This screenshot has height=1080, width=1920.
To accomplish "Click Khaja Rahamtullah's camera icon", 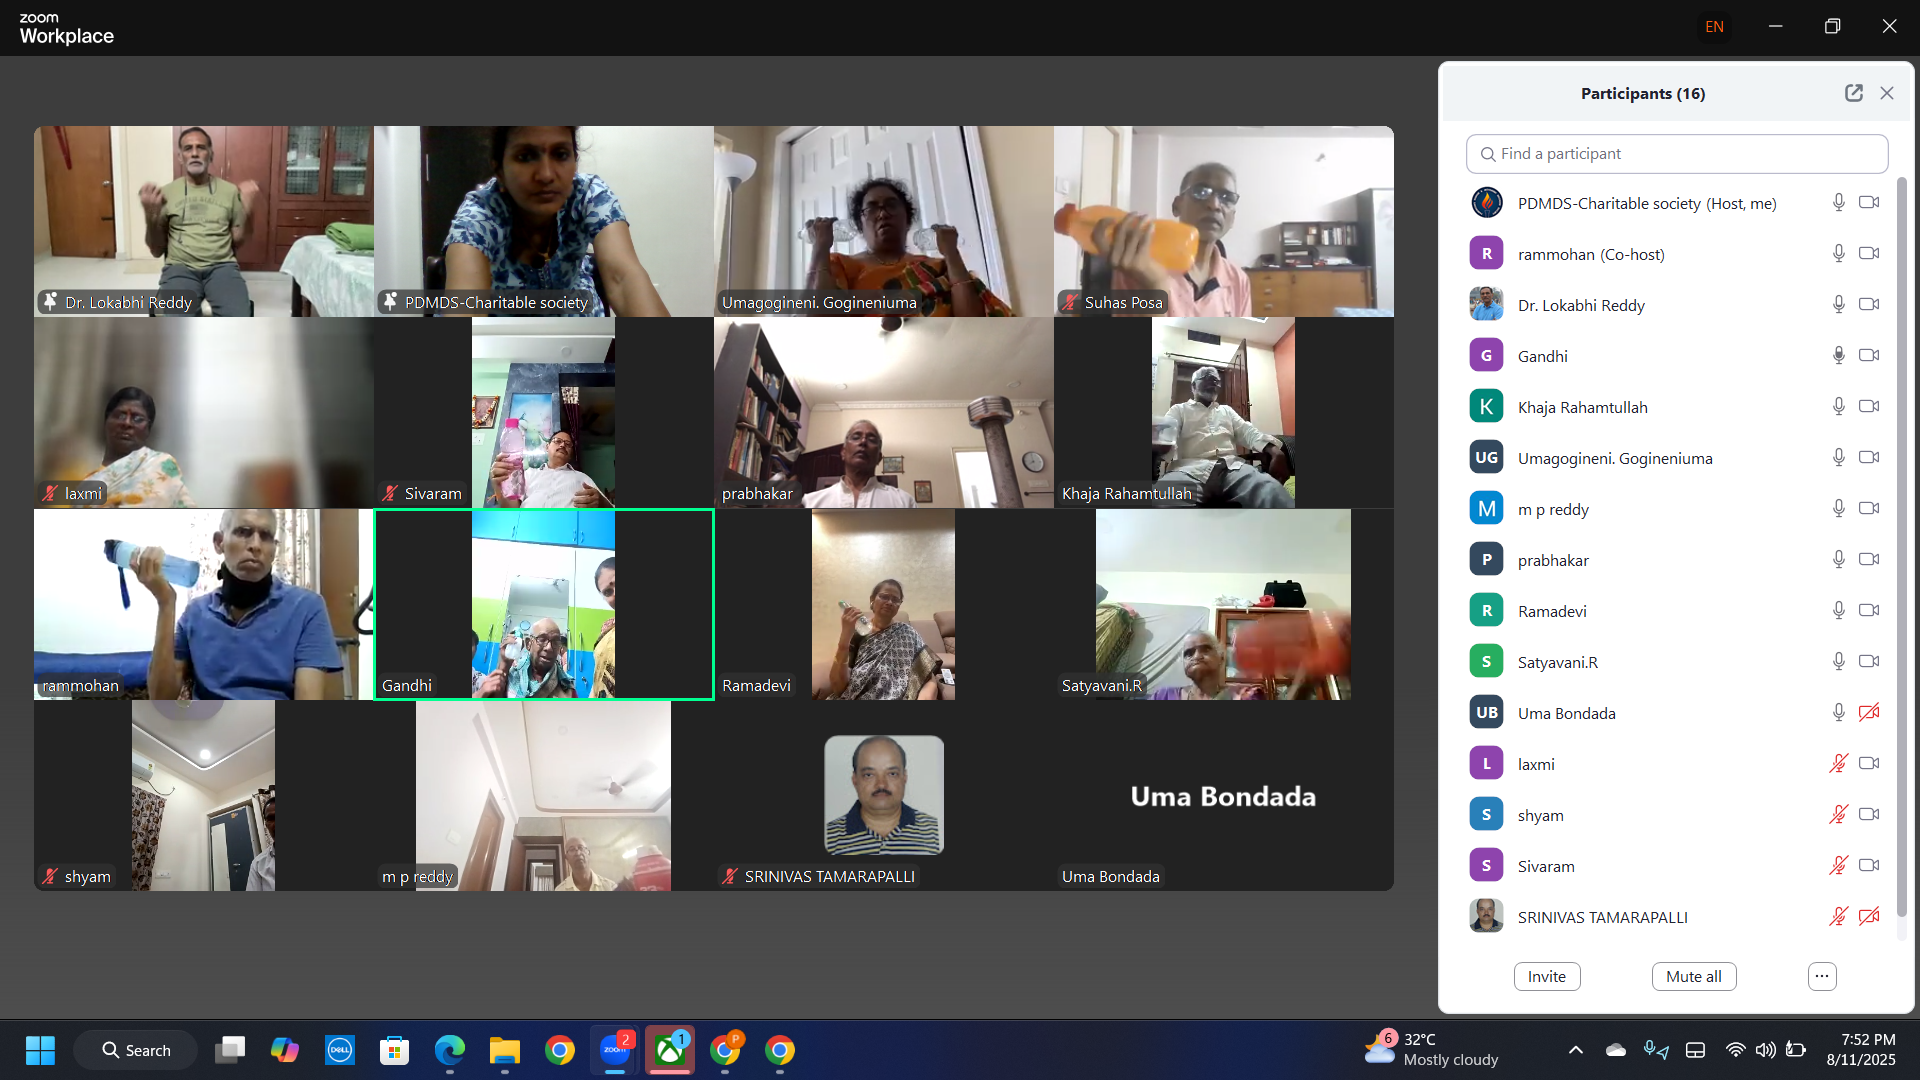I will (x=1869, y=407).
